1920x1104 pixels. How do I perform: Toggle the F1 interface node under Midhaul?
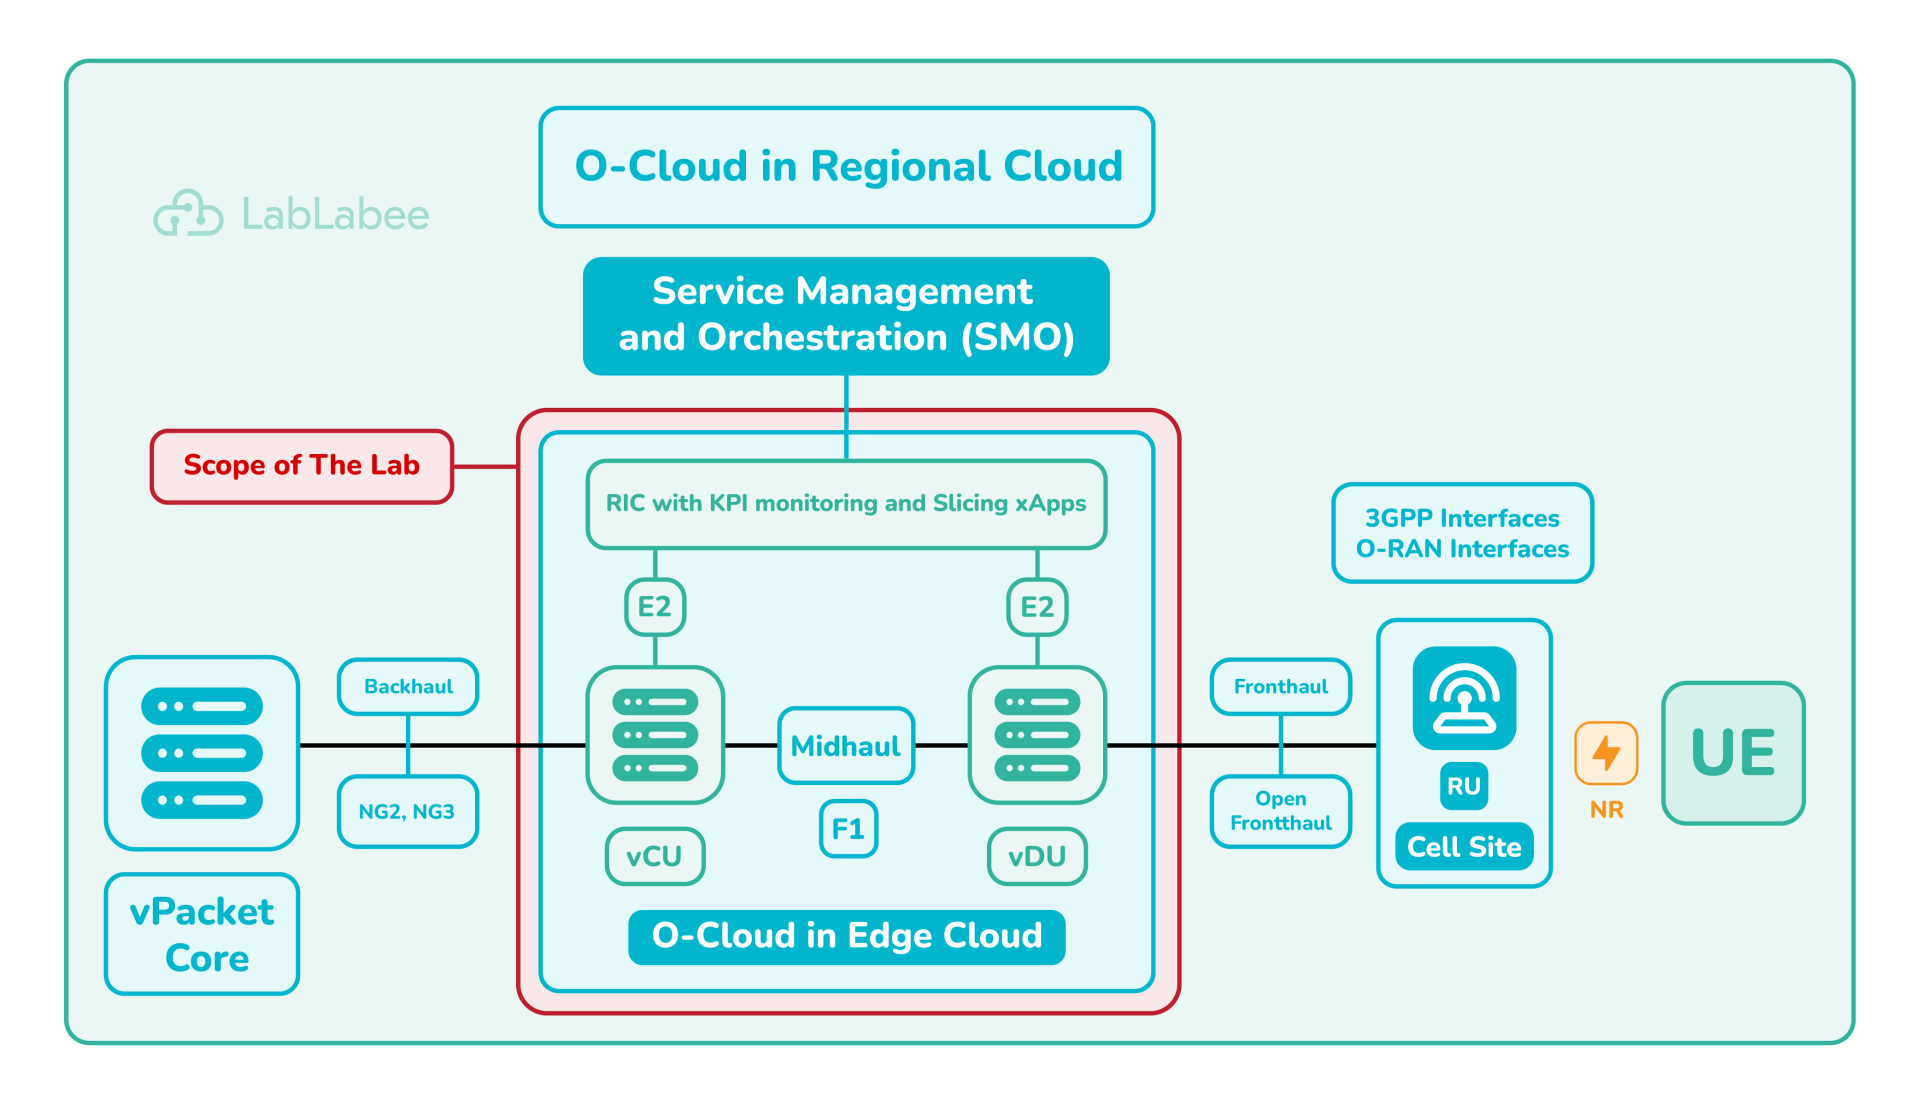pyautogui.click(x=847, y=829)
